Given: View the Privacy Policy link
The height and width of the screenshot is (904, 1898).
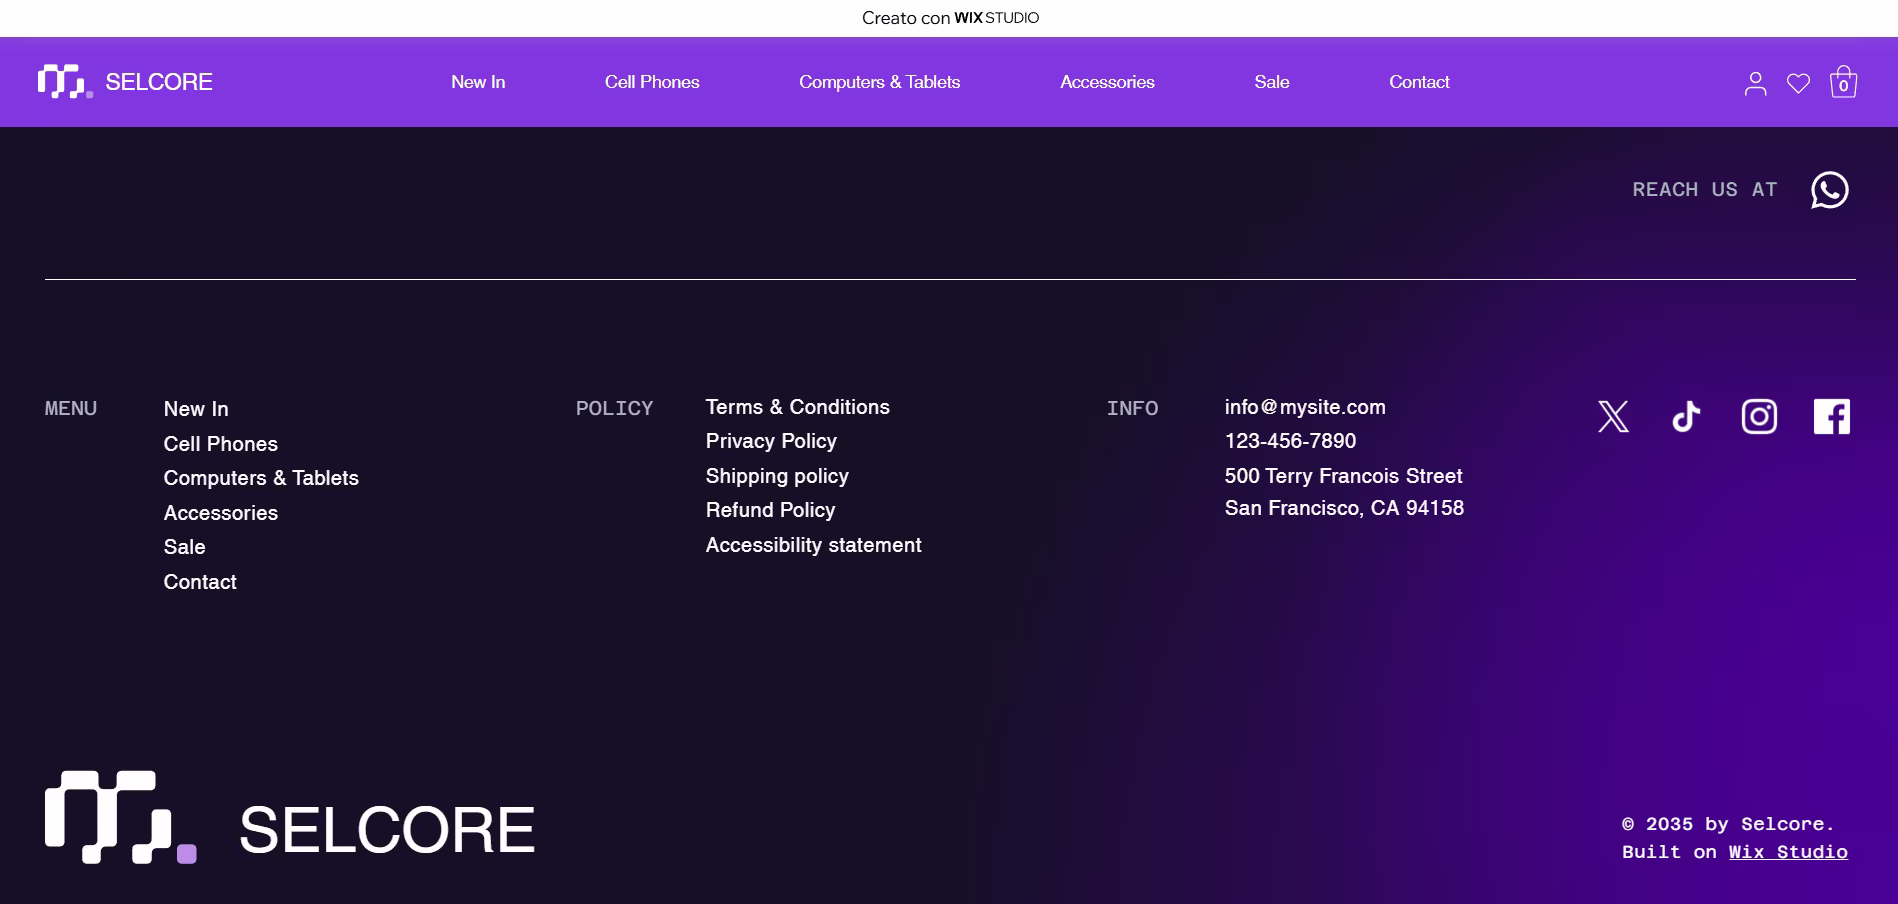Looking at the screenshot, I should tap(771, 441).
